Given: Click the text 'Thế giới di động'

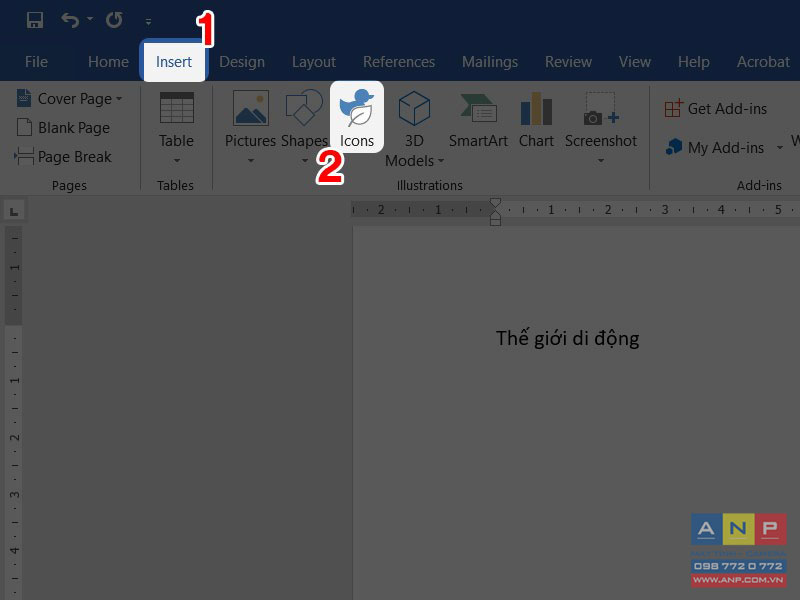Looking at the screenshot, I should pos(567,339).
